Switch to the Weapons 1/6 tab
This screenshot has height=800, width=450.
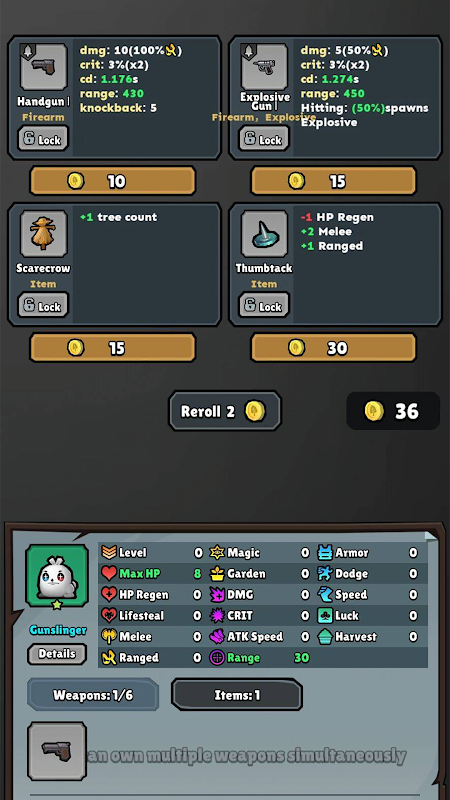pyautogui.click(x=93, y=694)
